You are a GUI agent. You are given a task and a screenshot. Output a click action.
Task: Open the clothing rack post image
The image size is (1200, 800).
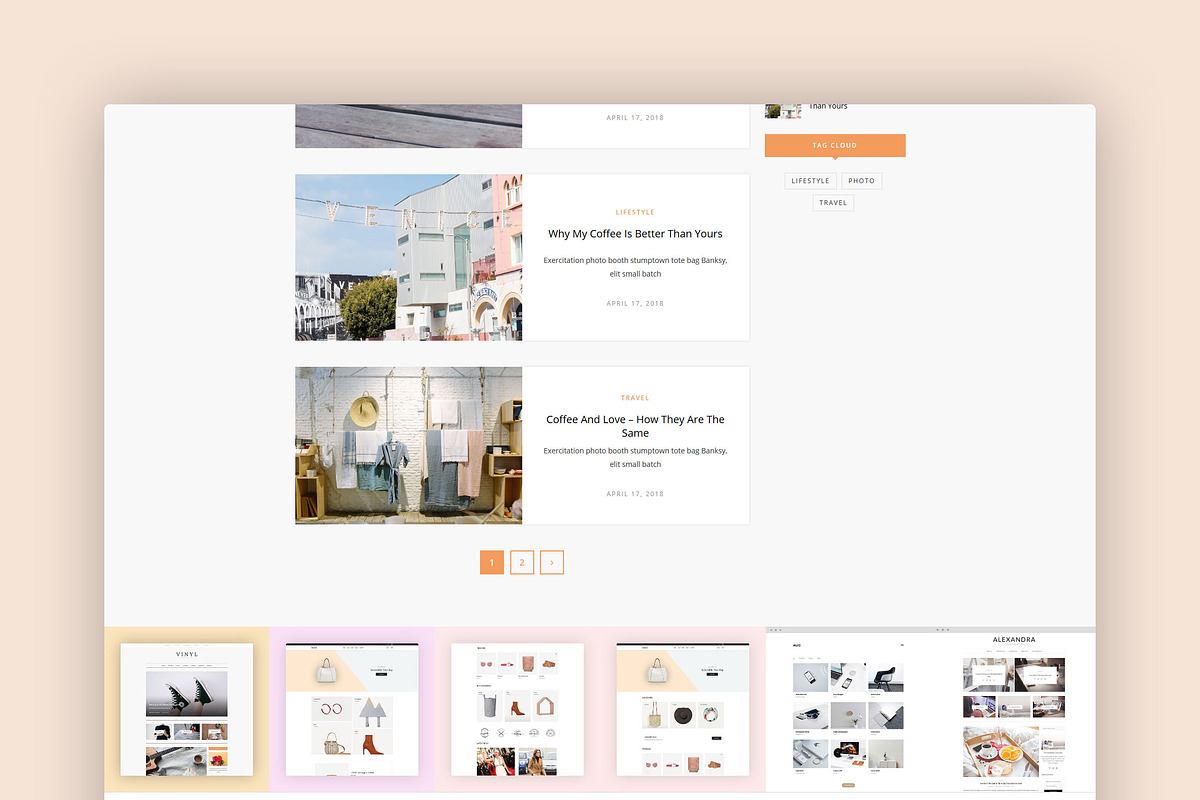[x=408, y=445]
